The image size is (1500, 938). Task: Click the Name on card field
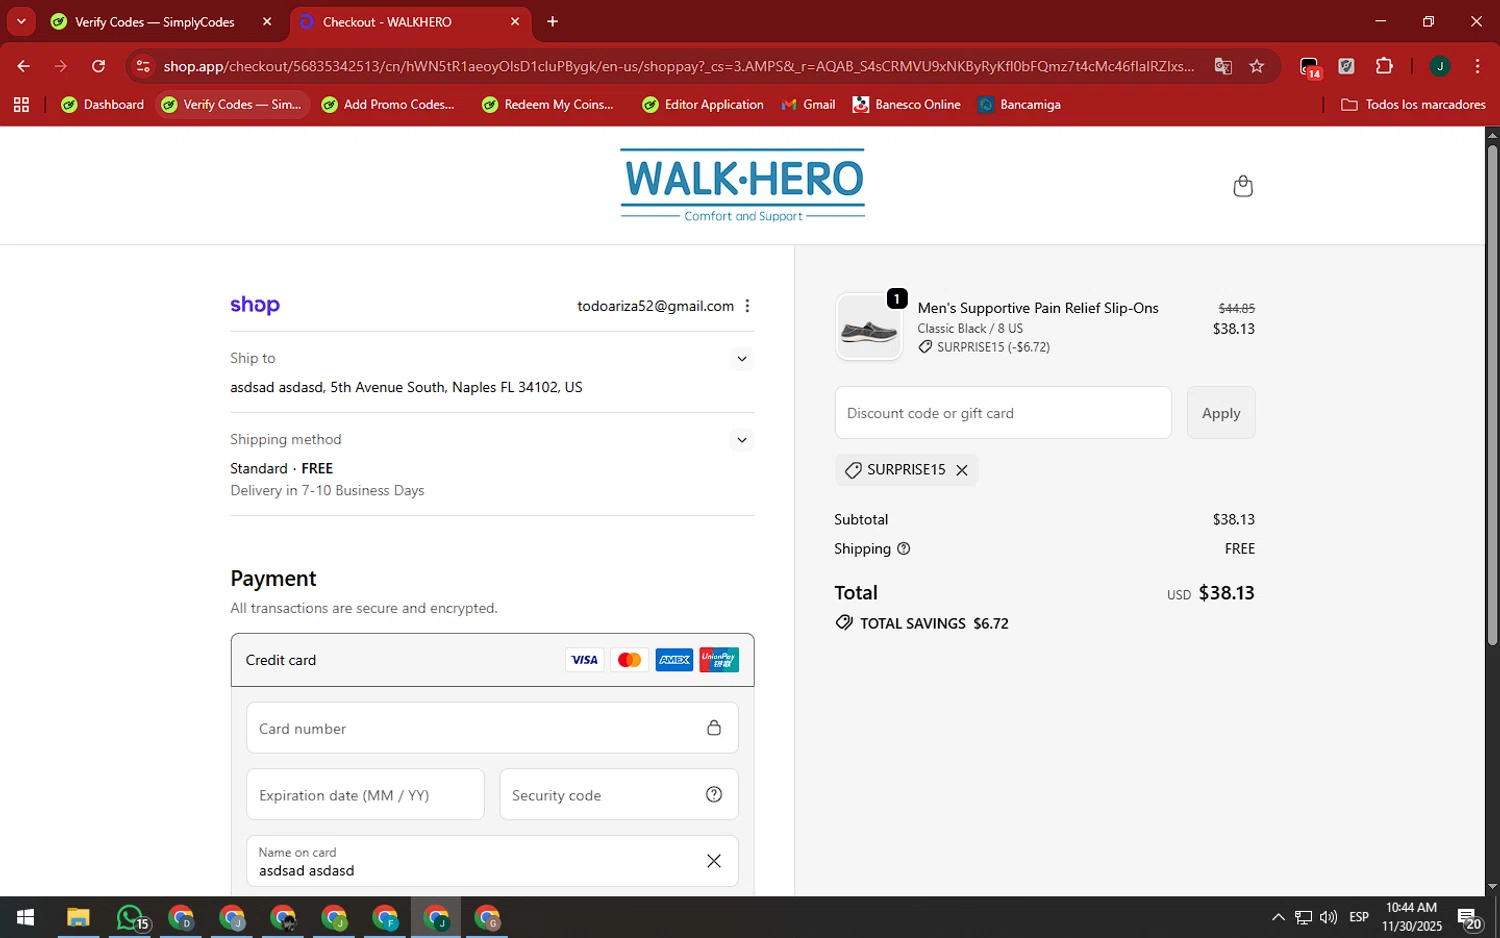click(492, 861)
